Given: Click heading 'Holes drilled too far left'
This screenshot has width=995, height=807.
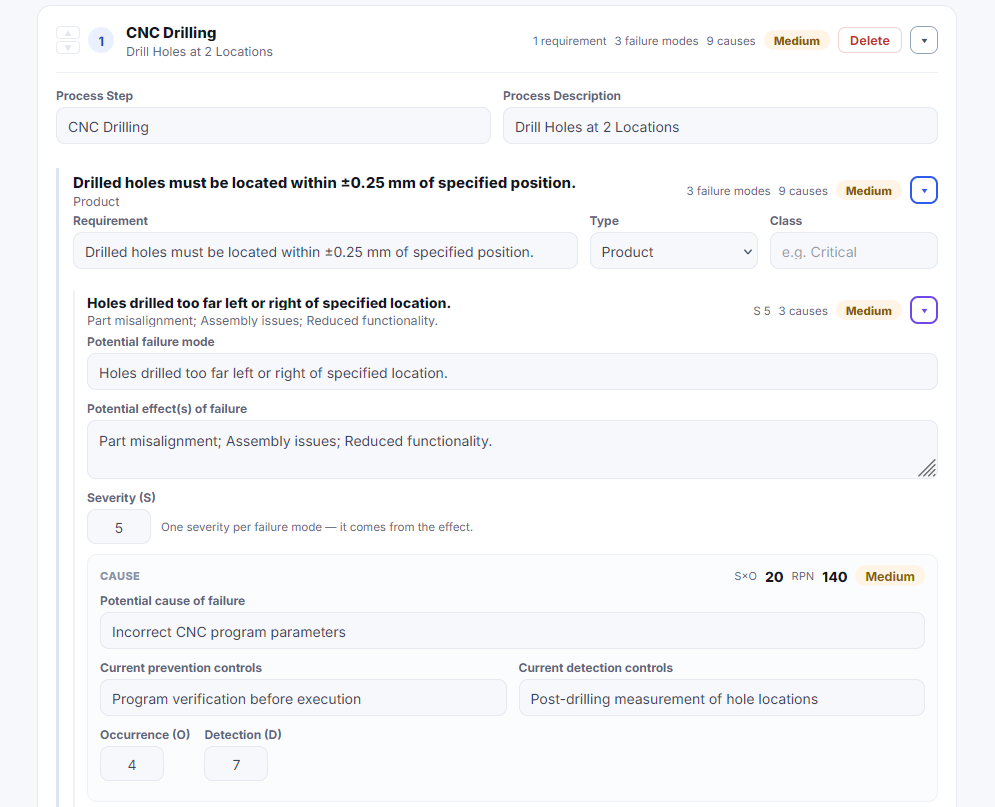Looking at the screenshot, I should 268,303.
